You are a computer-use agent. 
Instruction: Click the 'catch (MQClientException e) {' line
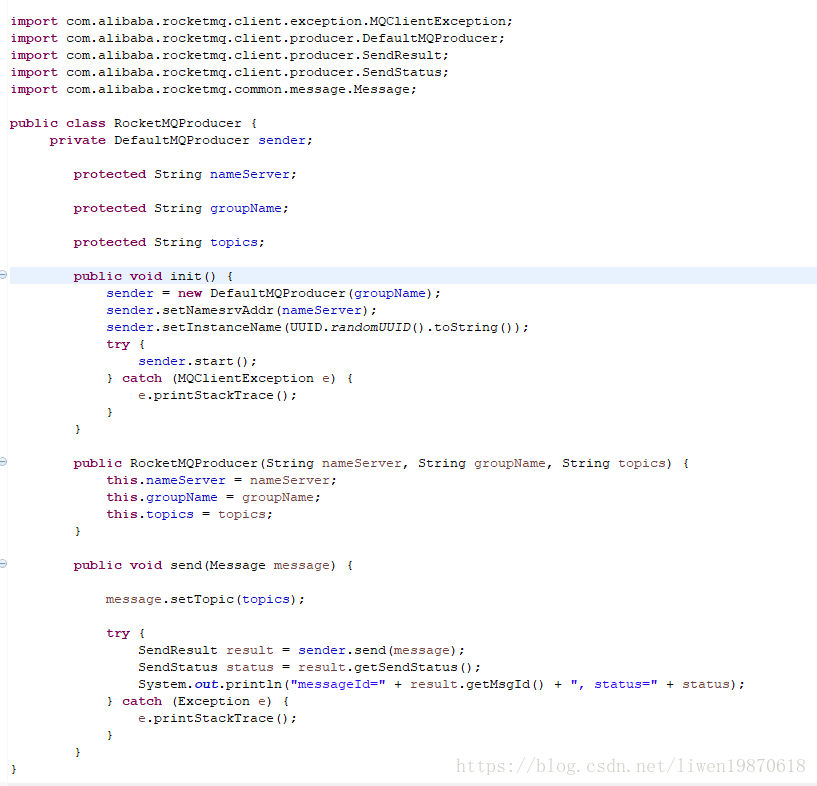230,378
